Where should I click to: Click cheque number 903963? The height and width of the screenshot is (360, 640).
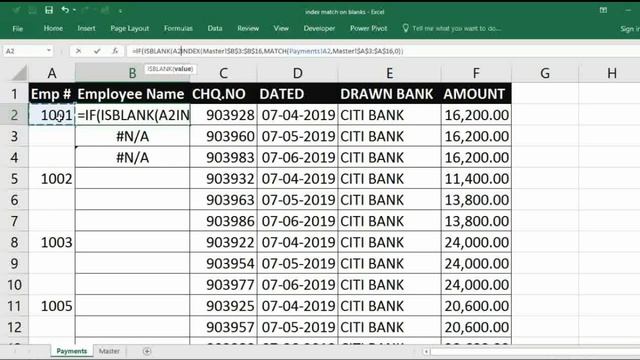(224, 200)
